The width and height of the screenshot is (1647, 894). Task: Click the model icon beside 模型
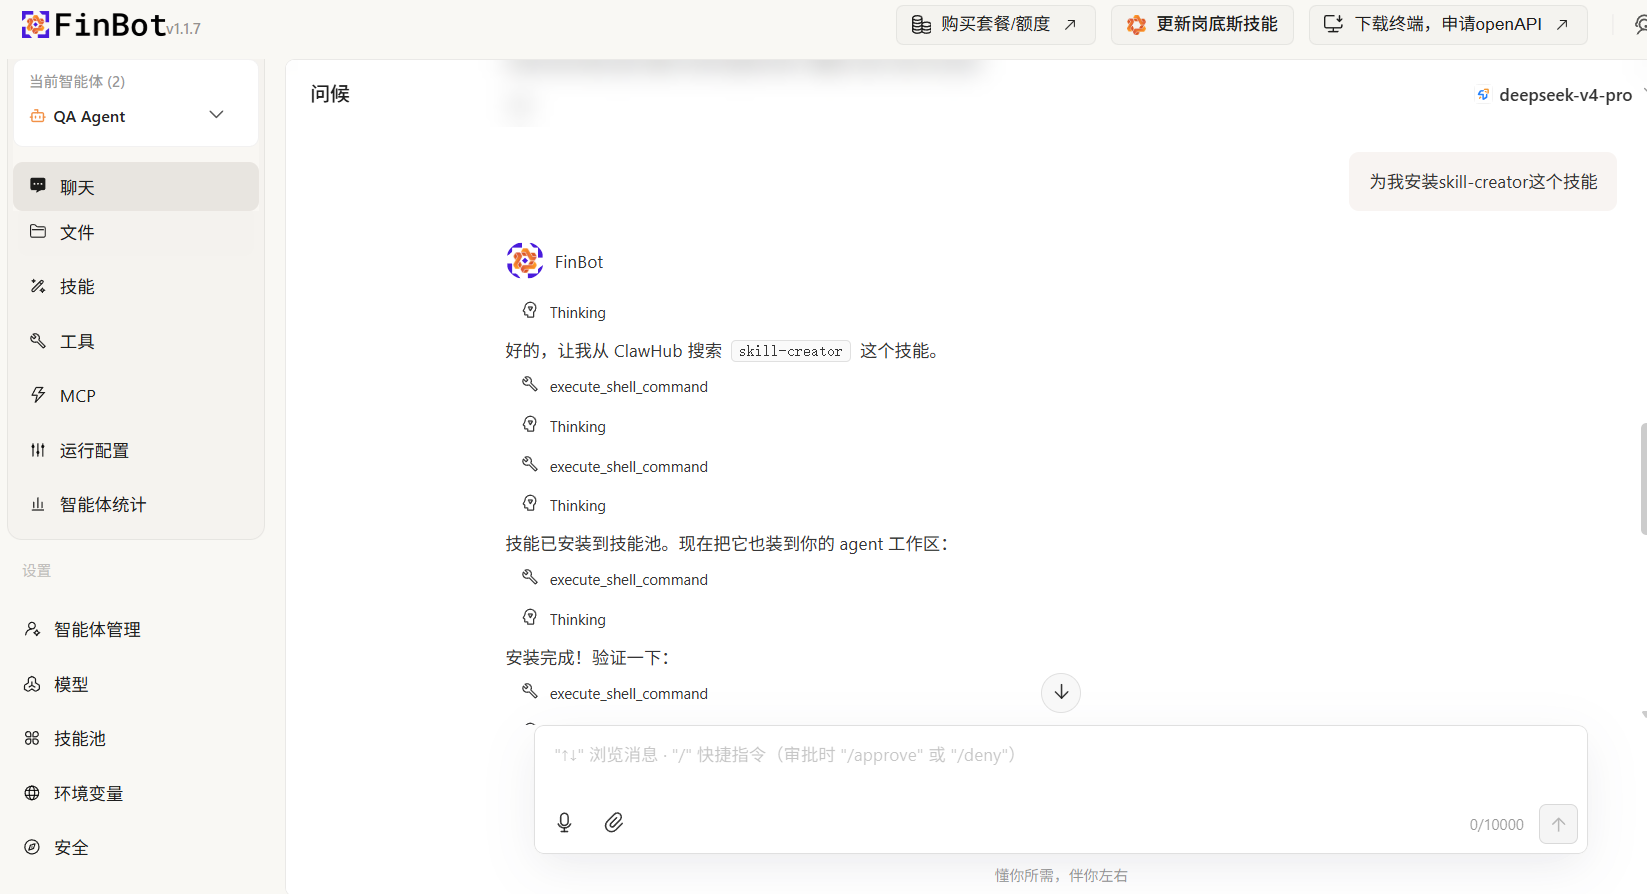click(32, 684)
